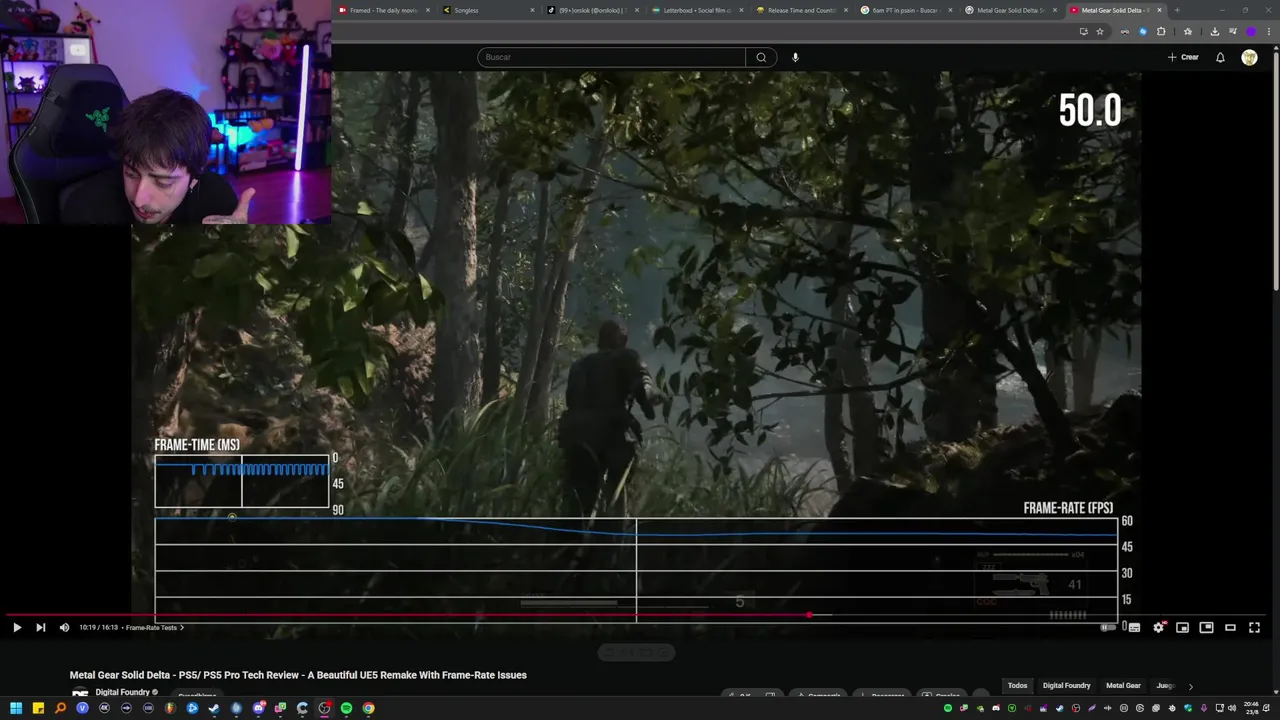This screenshot has width=1280, height=720.
Task: Skip to the next video
Action: point(40,627)
